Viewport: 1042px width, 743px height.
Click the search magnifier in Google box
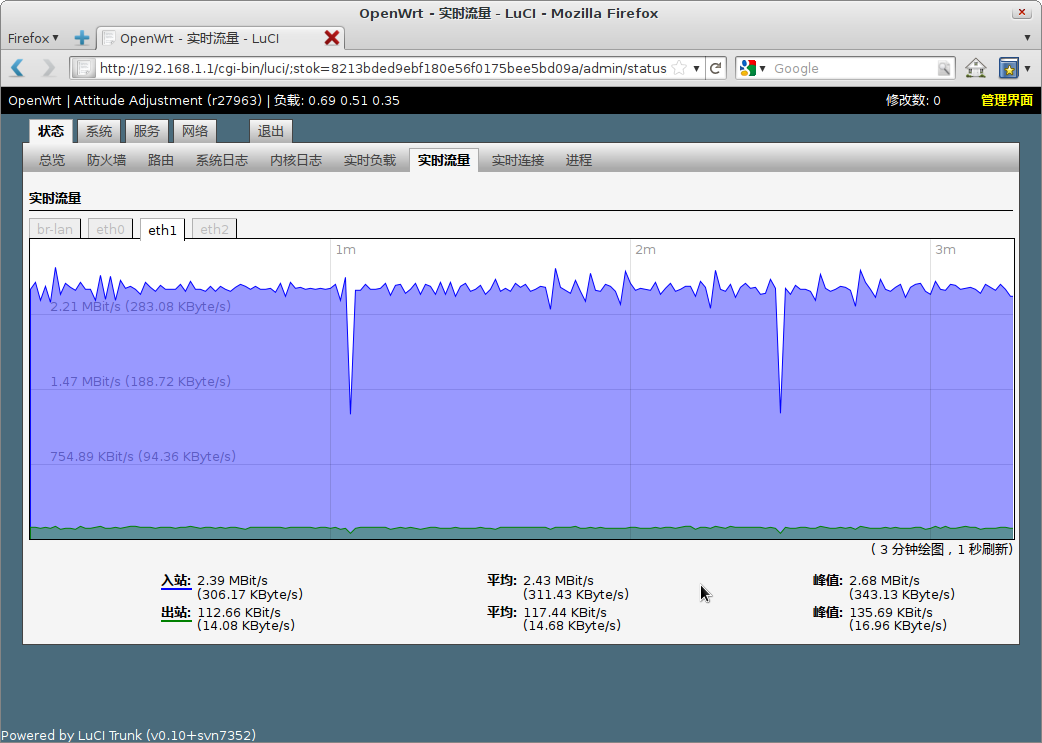(943, 68)
